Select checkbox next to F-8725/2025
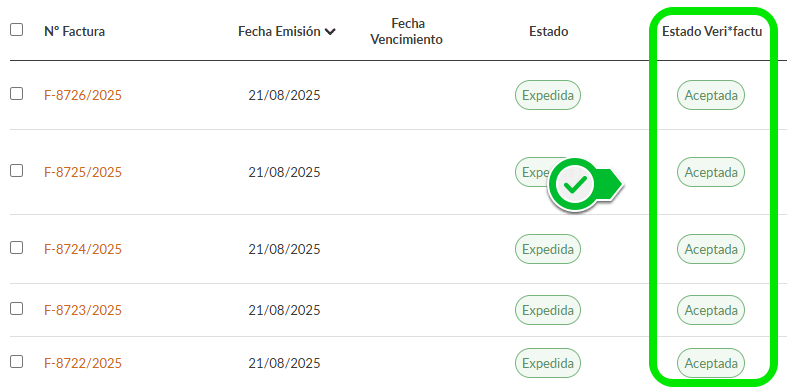 tap(17, 171)
